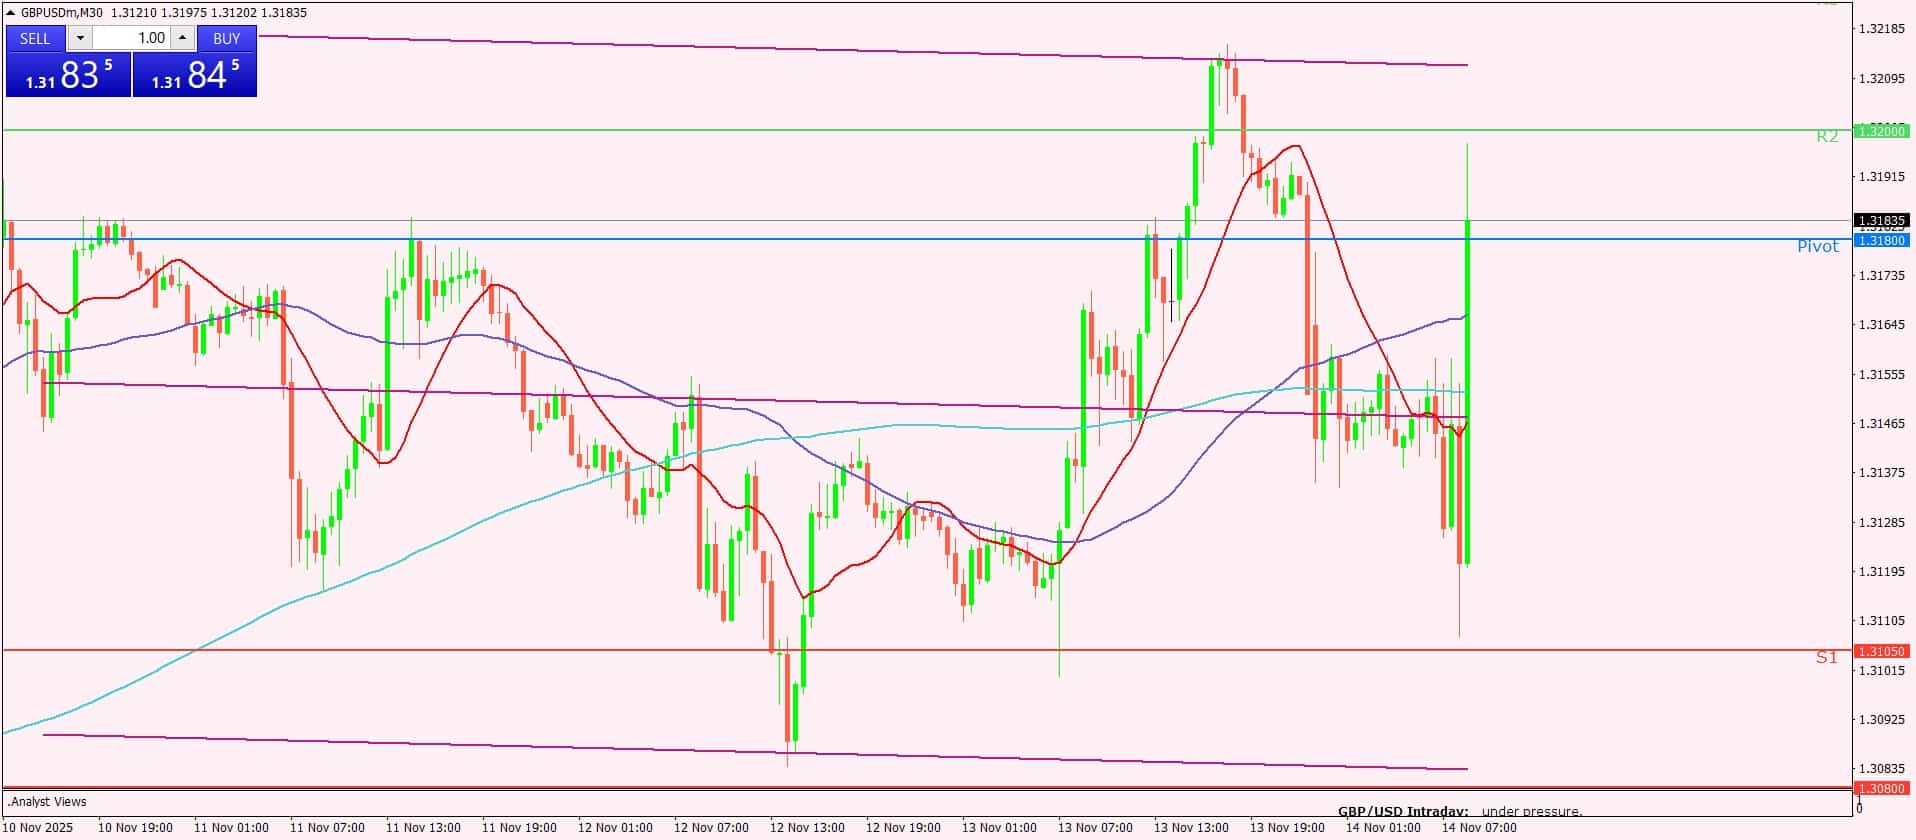Click the SELL button
Screen dimensions: 1916x840
pyautogui.click(x=36, y=38)
